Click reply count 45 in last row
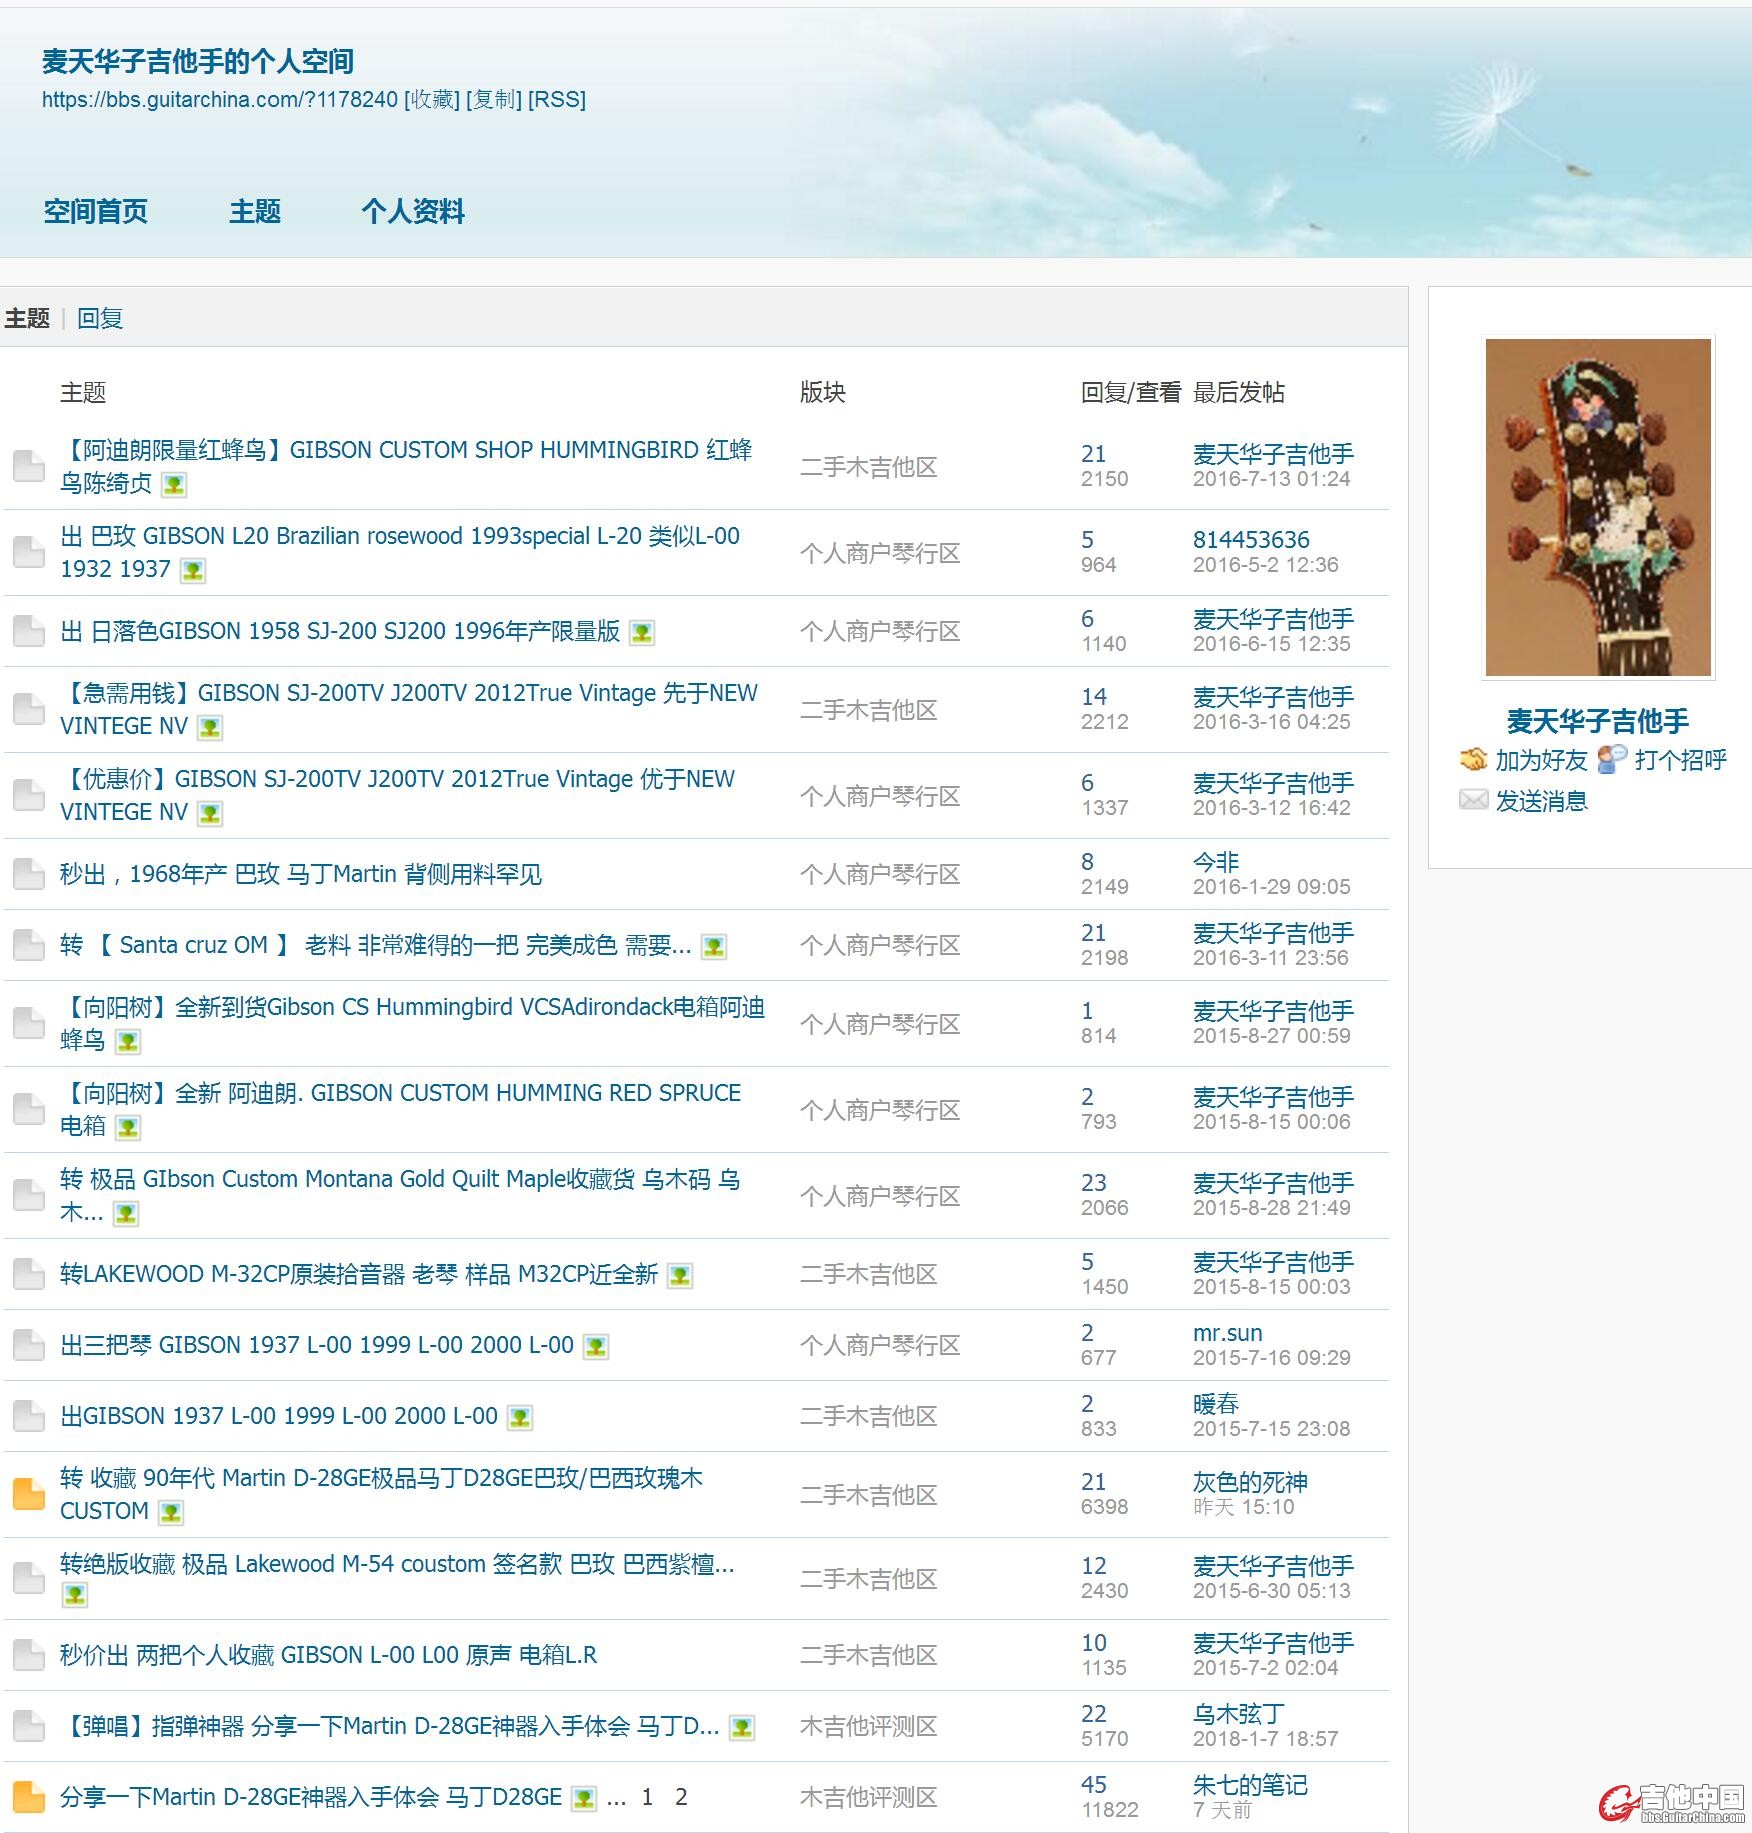The height and width of the screenshot is (1833, 1752). tap(1094, 1785)
